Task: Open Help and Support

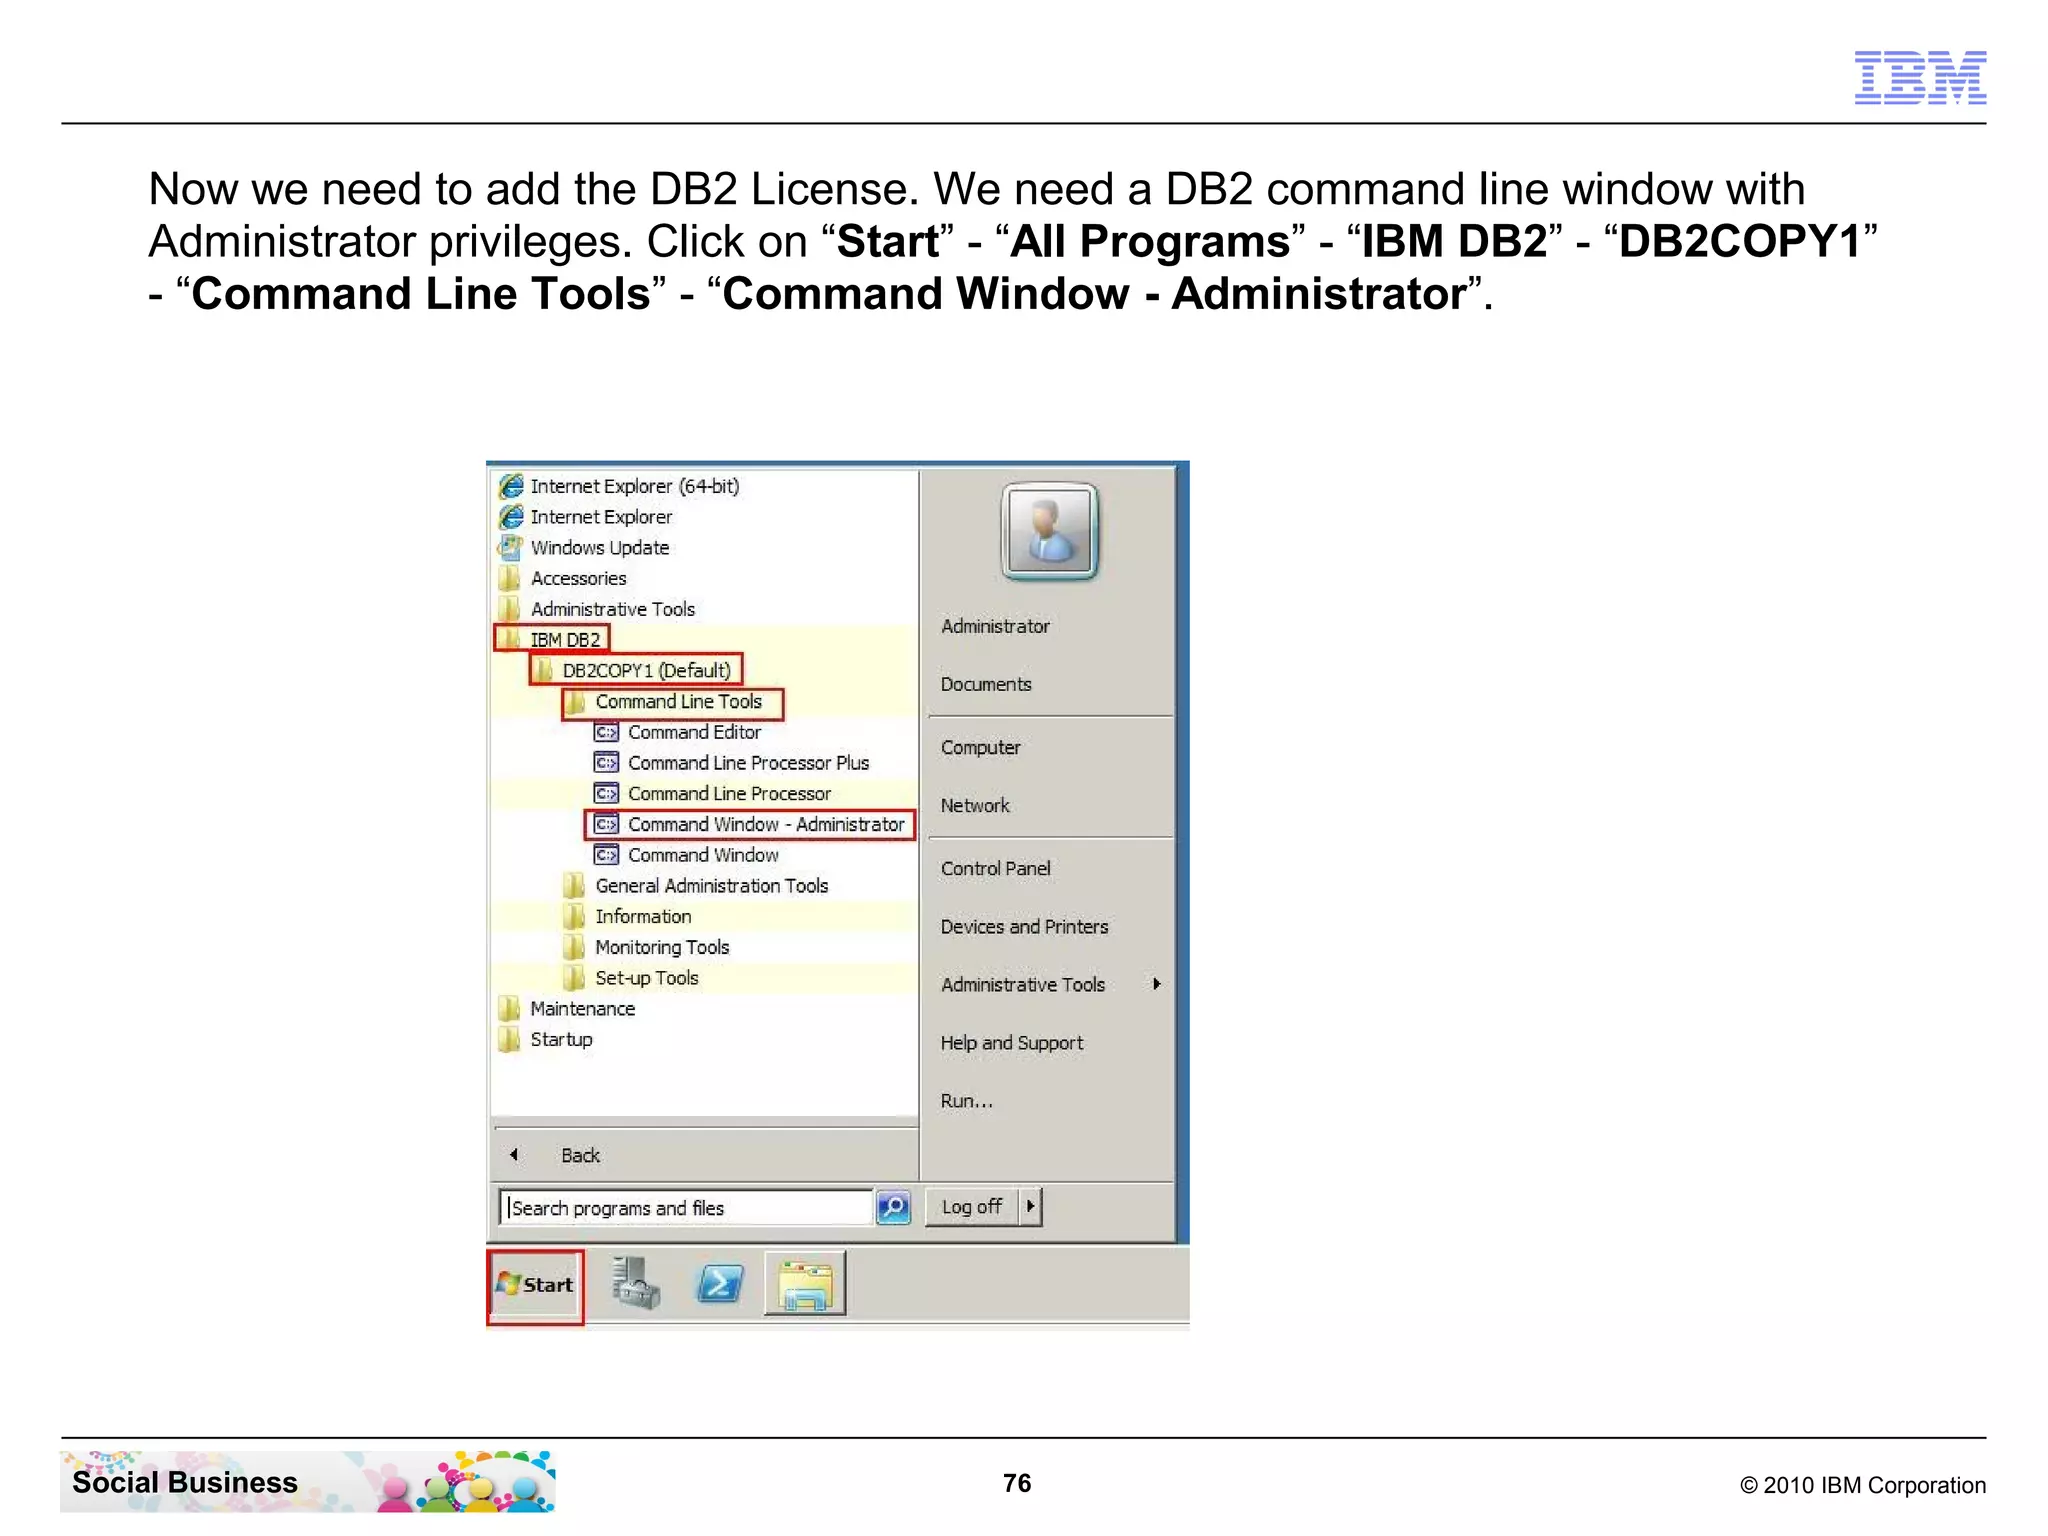Action: tap(1011, 1042)
